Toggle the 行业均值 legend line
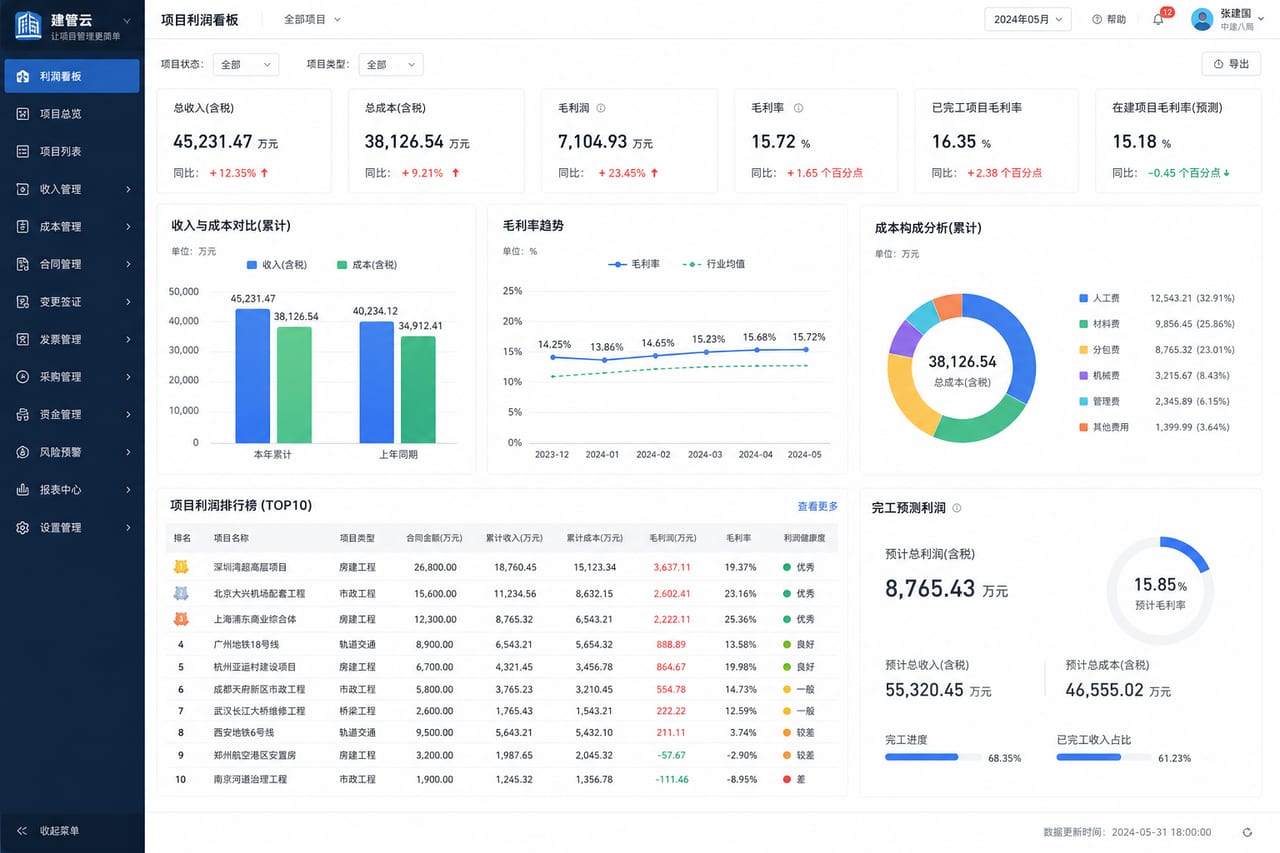The height and width of the screenshot is (853, 1280). pyautogui.click(x=714, y=264)
